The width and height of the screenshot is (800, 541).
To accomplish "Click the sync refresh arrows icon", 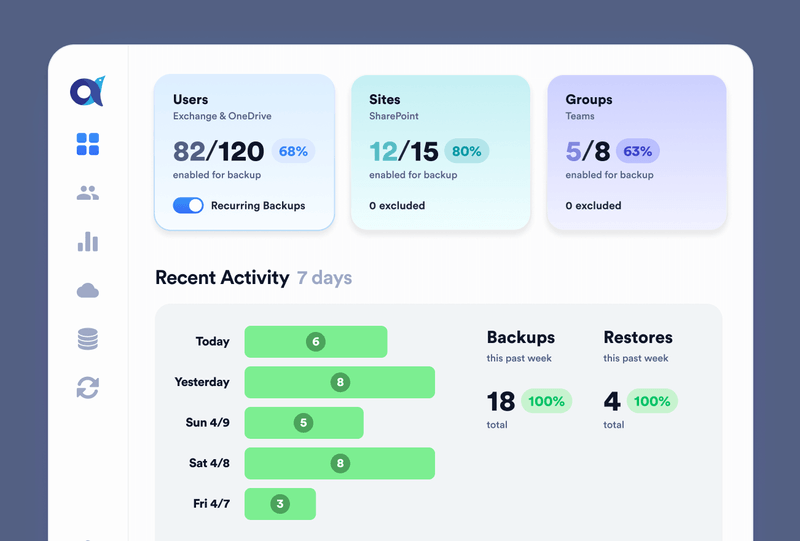I will (88, 388).
